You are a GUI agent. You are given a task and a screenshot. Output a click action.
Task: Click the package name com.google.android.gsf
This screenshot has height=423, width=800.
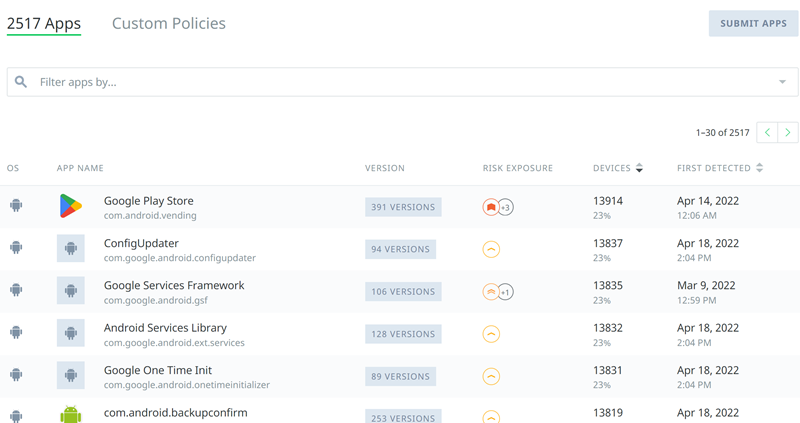[x=156, y=300]
